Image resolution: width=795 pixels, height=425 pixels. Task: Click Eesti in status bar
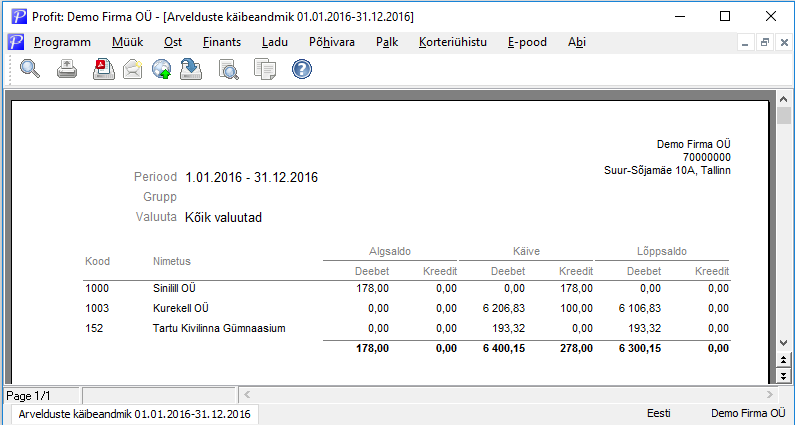[659, 413]
